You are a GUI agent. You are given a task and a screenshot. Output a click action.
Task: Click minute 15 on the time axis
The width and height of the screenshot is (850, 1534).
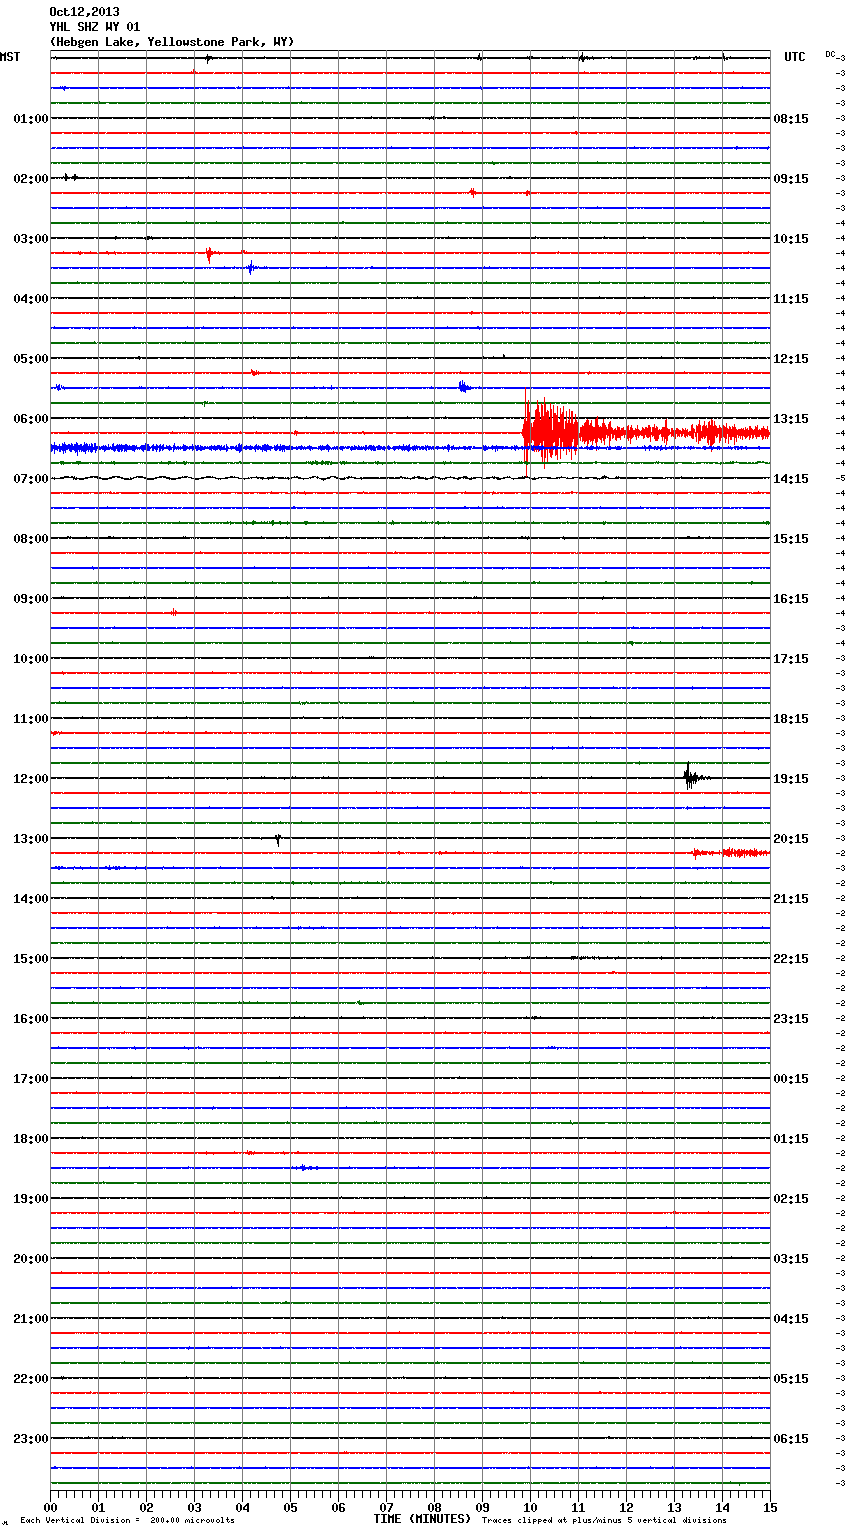[770, 1508]
